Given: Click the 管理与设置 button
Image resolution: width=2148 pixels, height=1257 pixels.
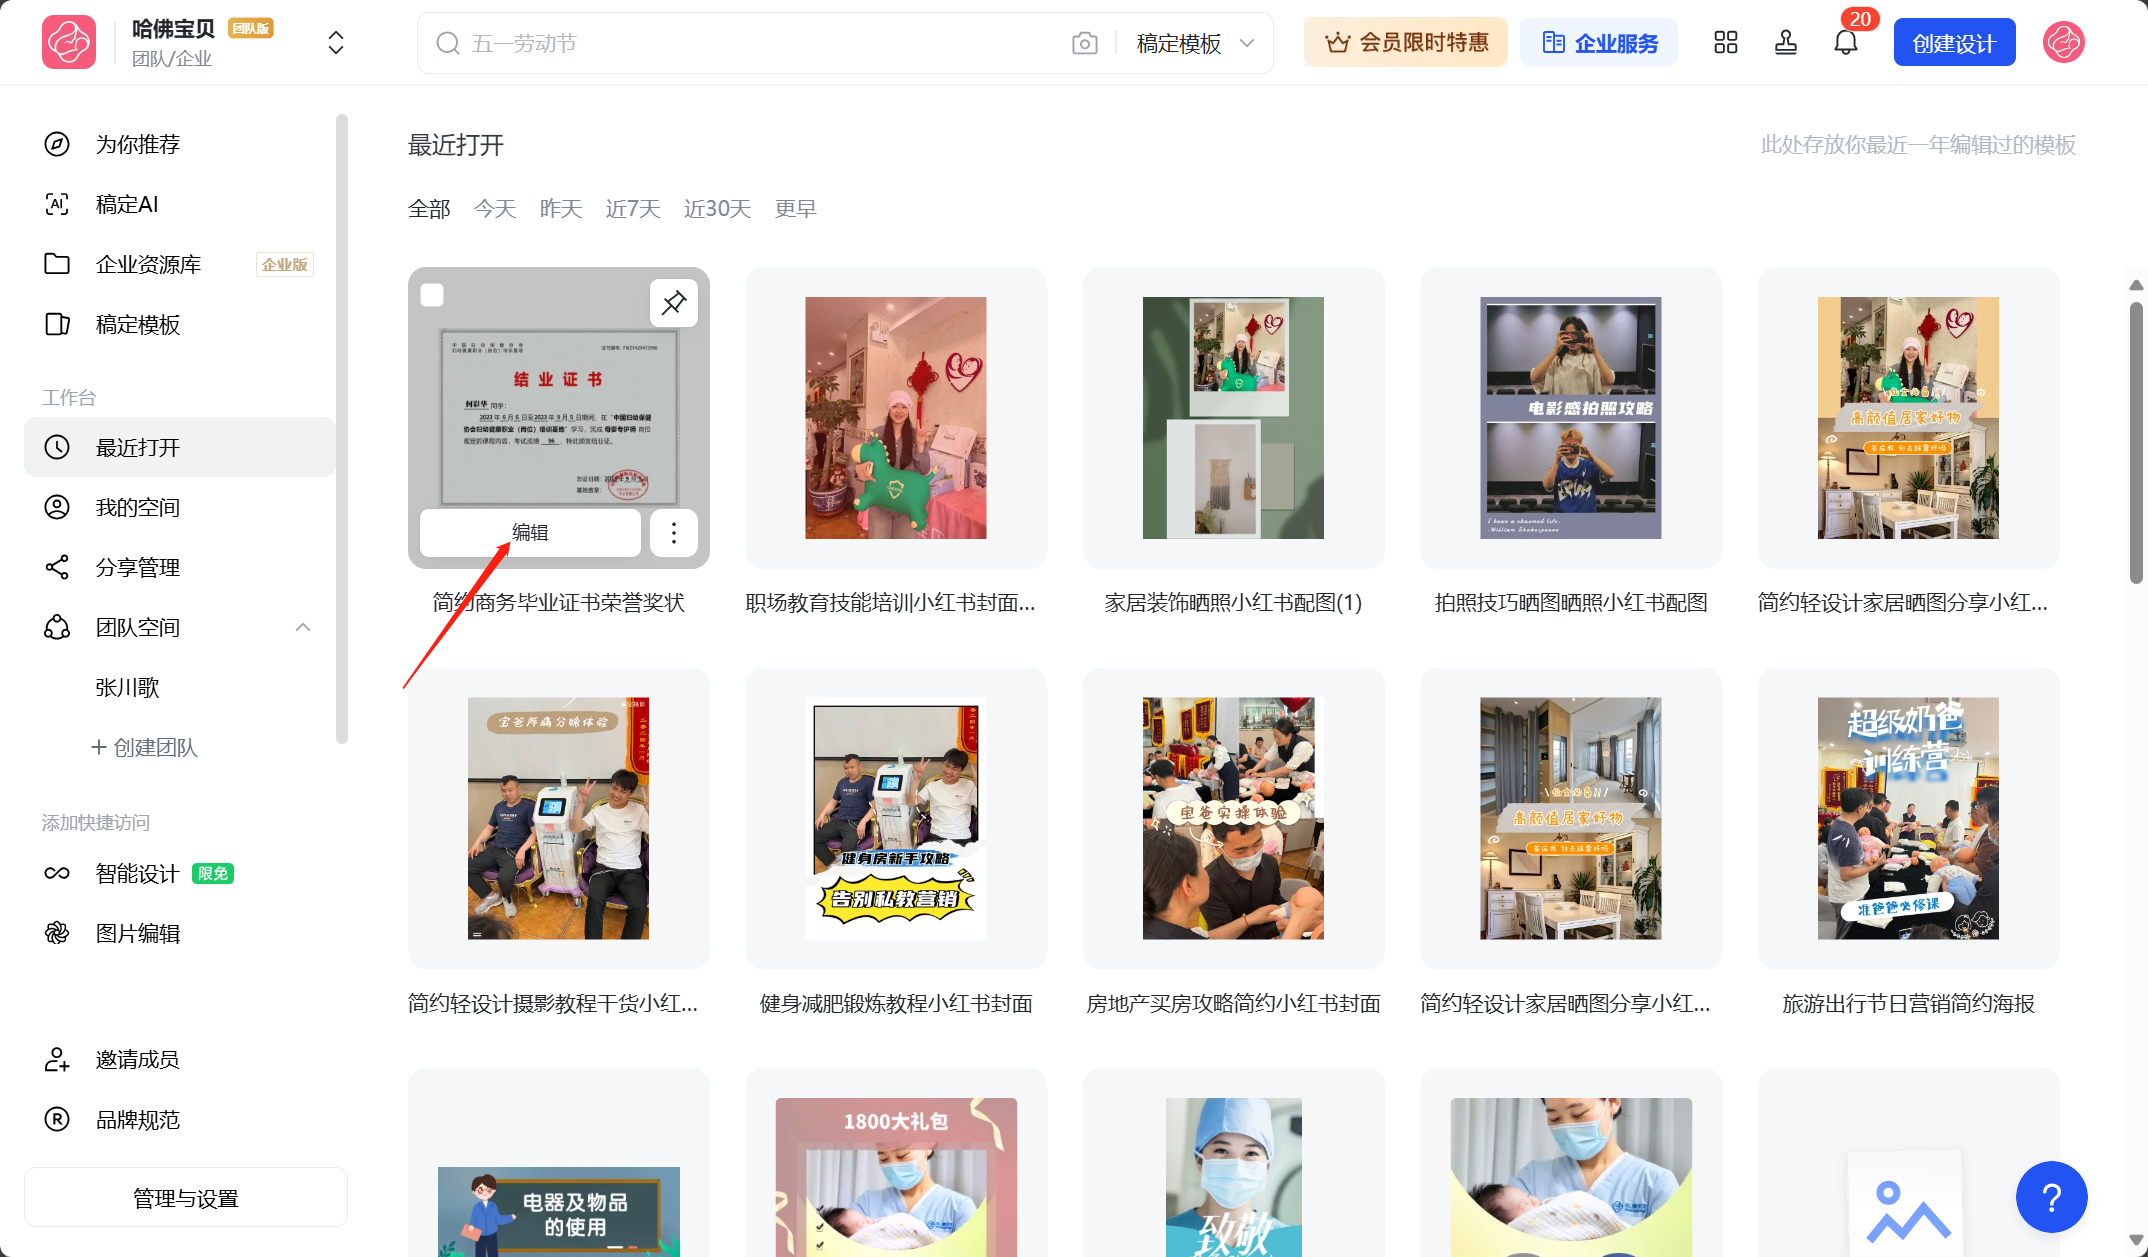Looking at the screenshot, I should tap(186, 1197).
